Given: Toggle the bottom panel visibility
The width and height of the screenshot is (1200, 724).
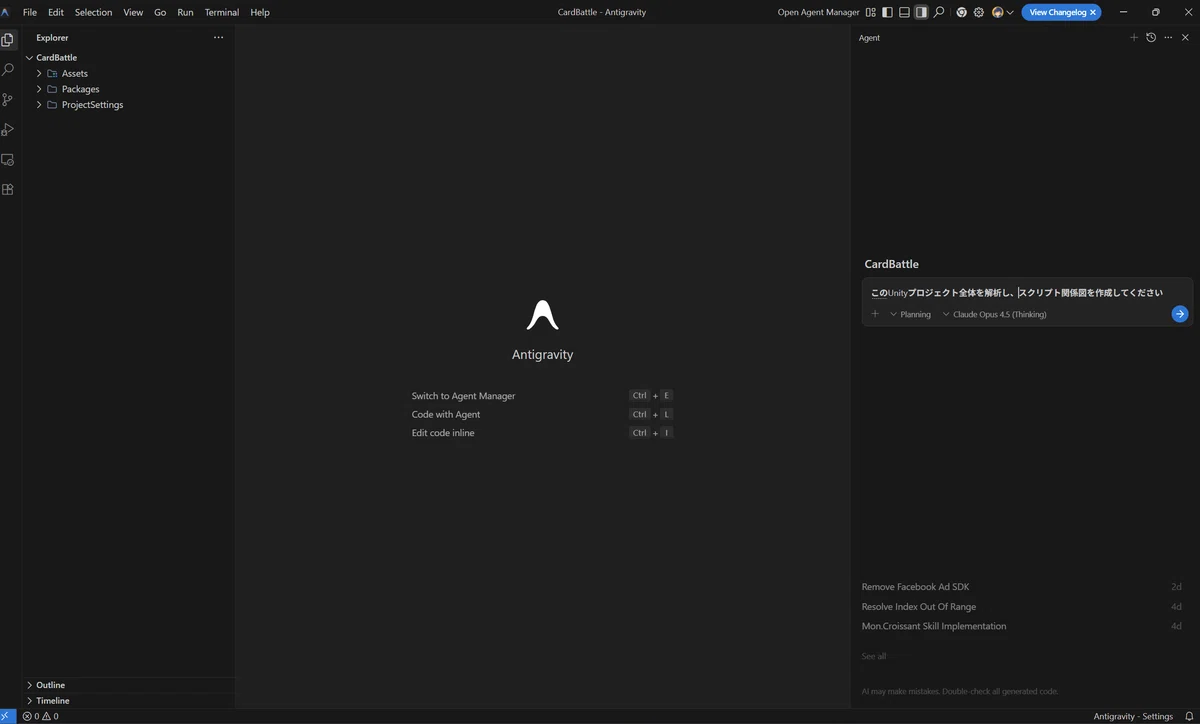Looking at the screenshot, I should coord(905,12).
